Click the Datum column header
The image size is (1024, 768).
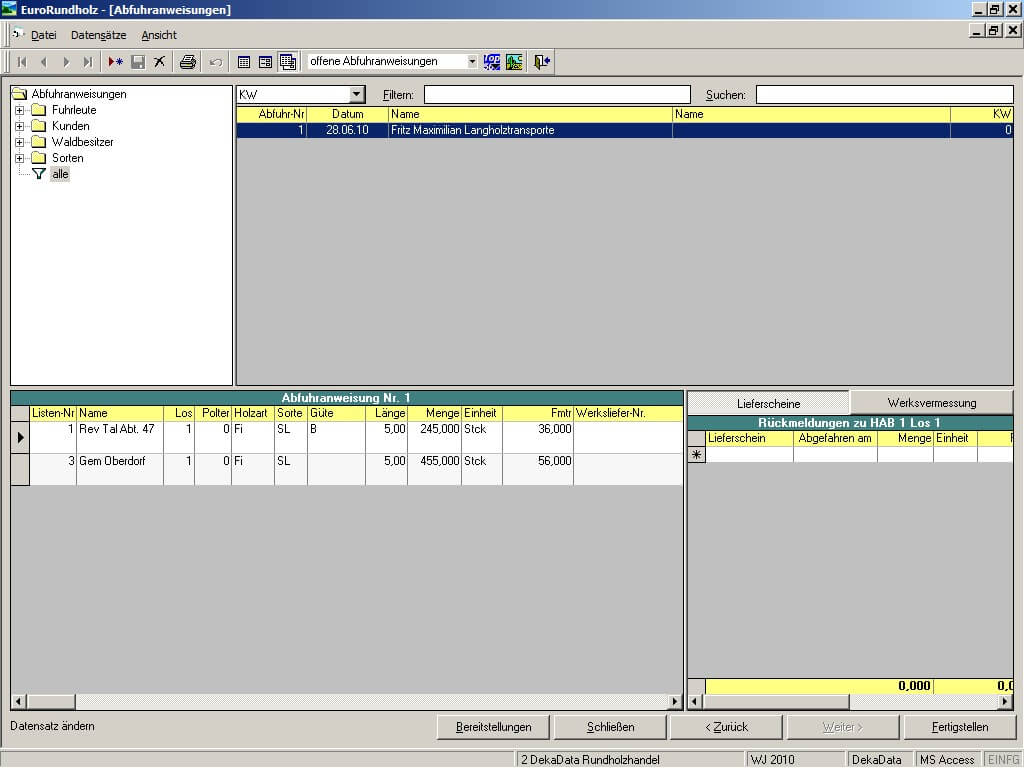coord(347,114)
